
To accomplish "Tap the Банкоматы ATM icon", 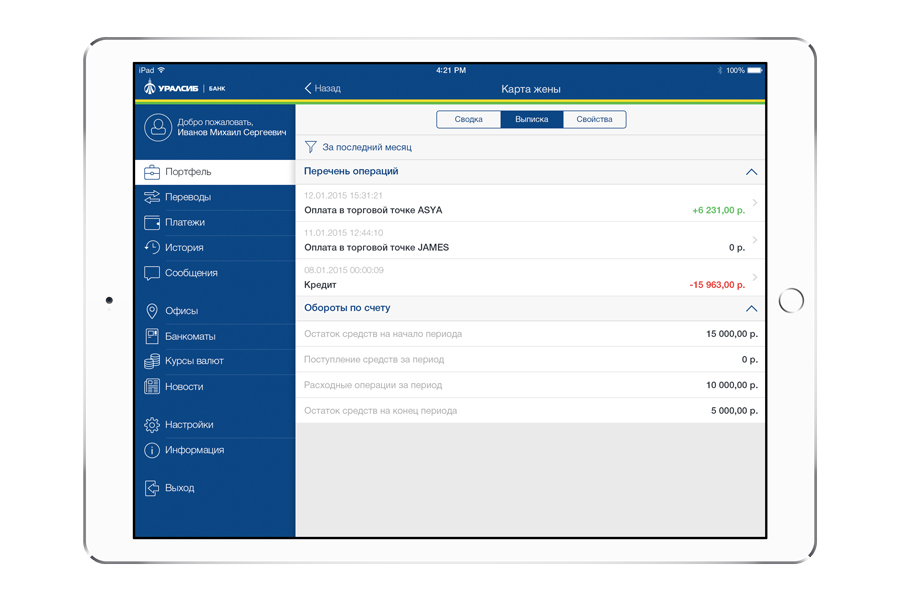I will [152, 336].
